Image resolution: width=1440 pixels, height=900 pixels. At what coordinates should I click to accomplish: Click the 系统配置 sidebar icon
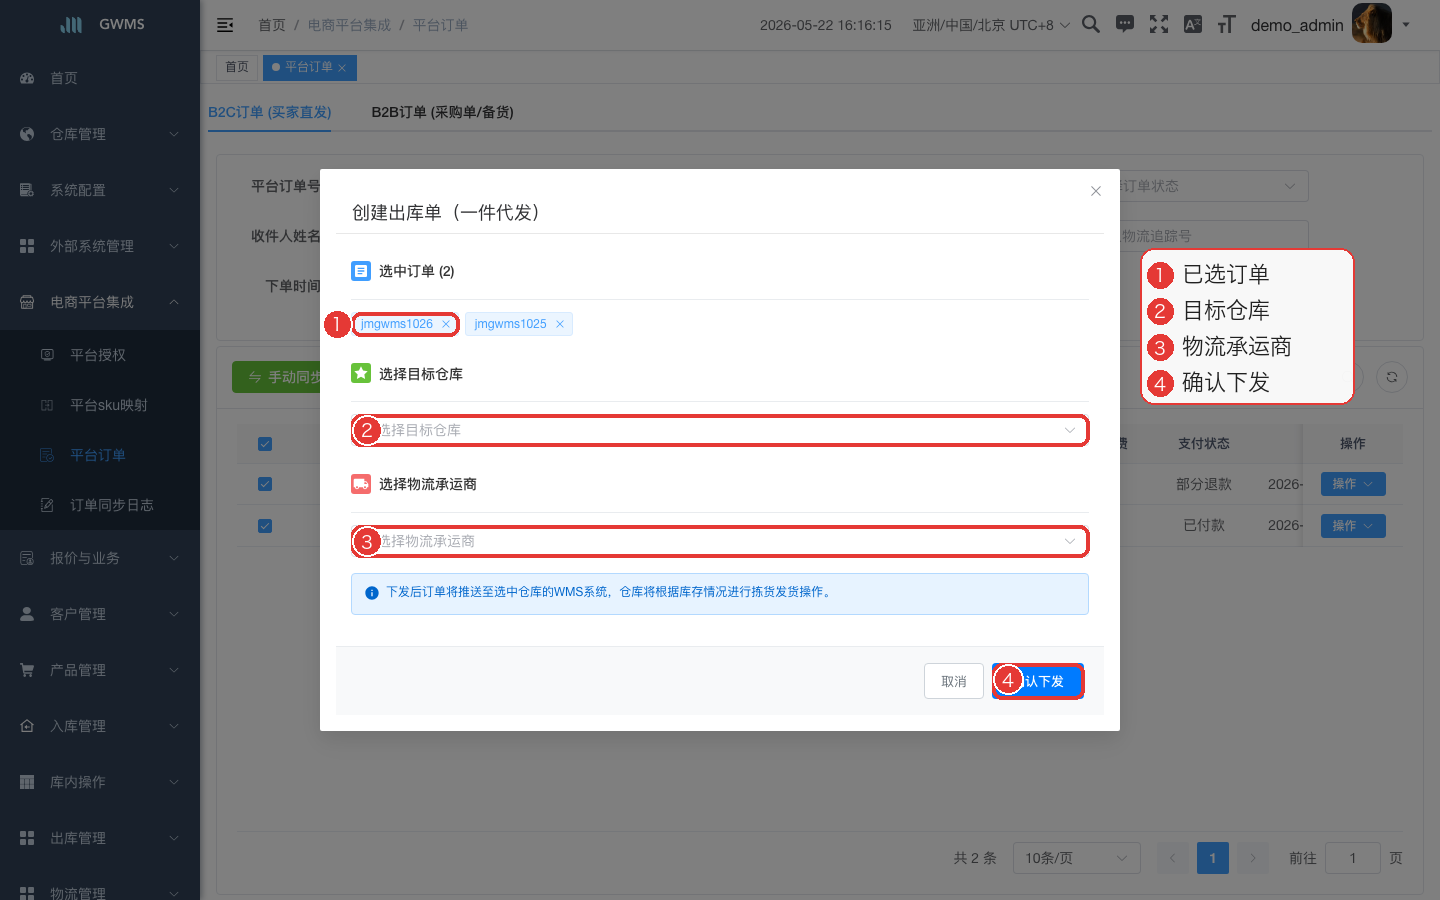coord(27,190)
